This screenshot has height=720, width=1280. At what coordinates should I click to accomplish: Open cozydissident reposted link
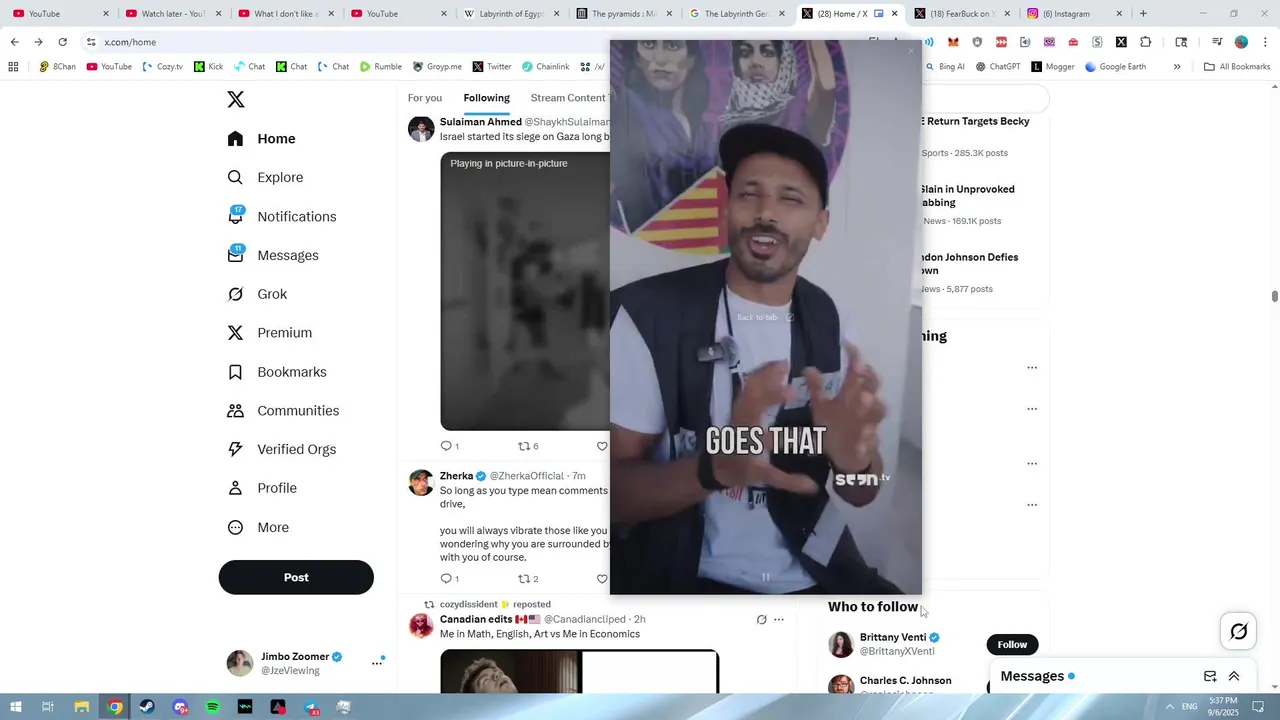point(495,604)
